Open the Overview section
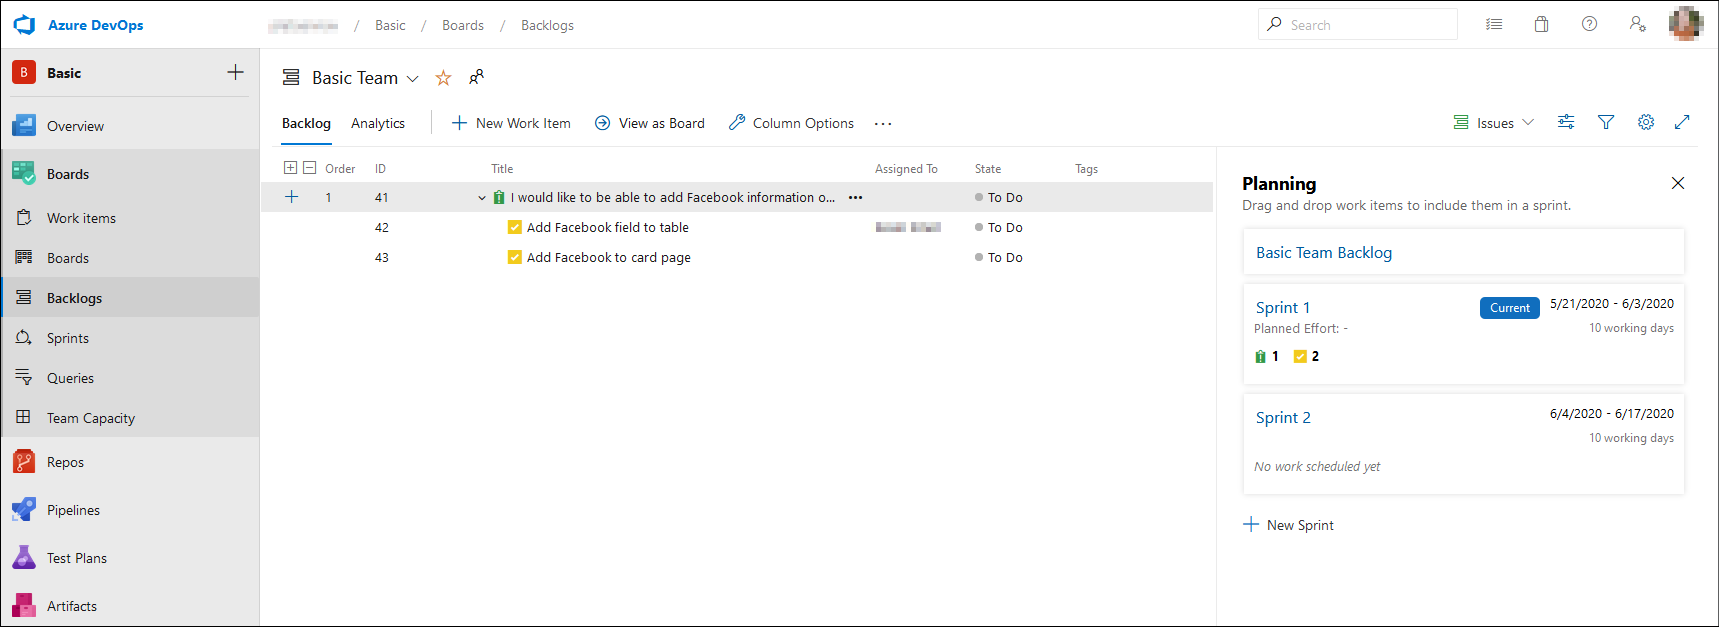This screenshot has width=1719, height=627. [75, 126]
